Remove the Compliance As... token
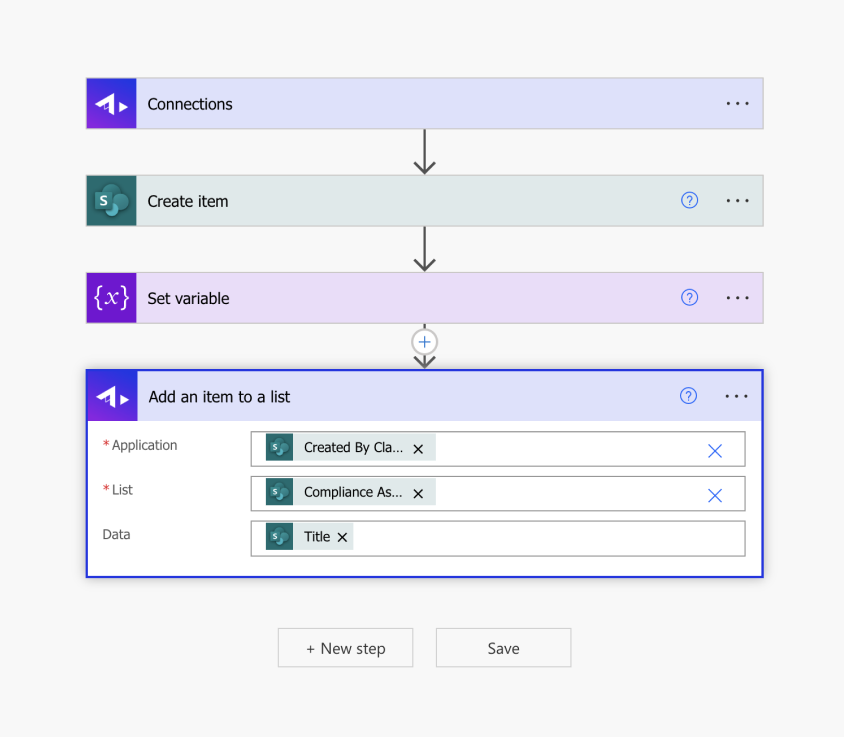This screenshot has width=844, height=737. 418,494
